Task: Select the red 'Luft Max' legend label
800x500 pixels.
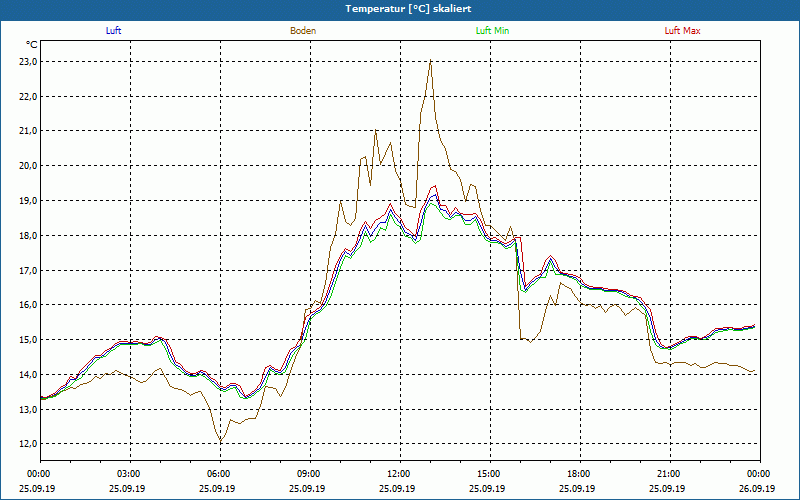Action: [682, 31]
